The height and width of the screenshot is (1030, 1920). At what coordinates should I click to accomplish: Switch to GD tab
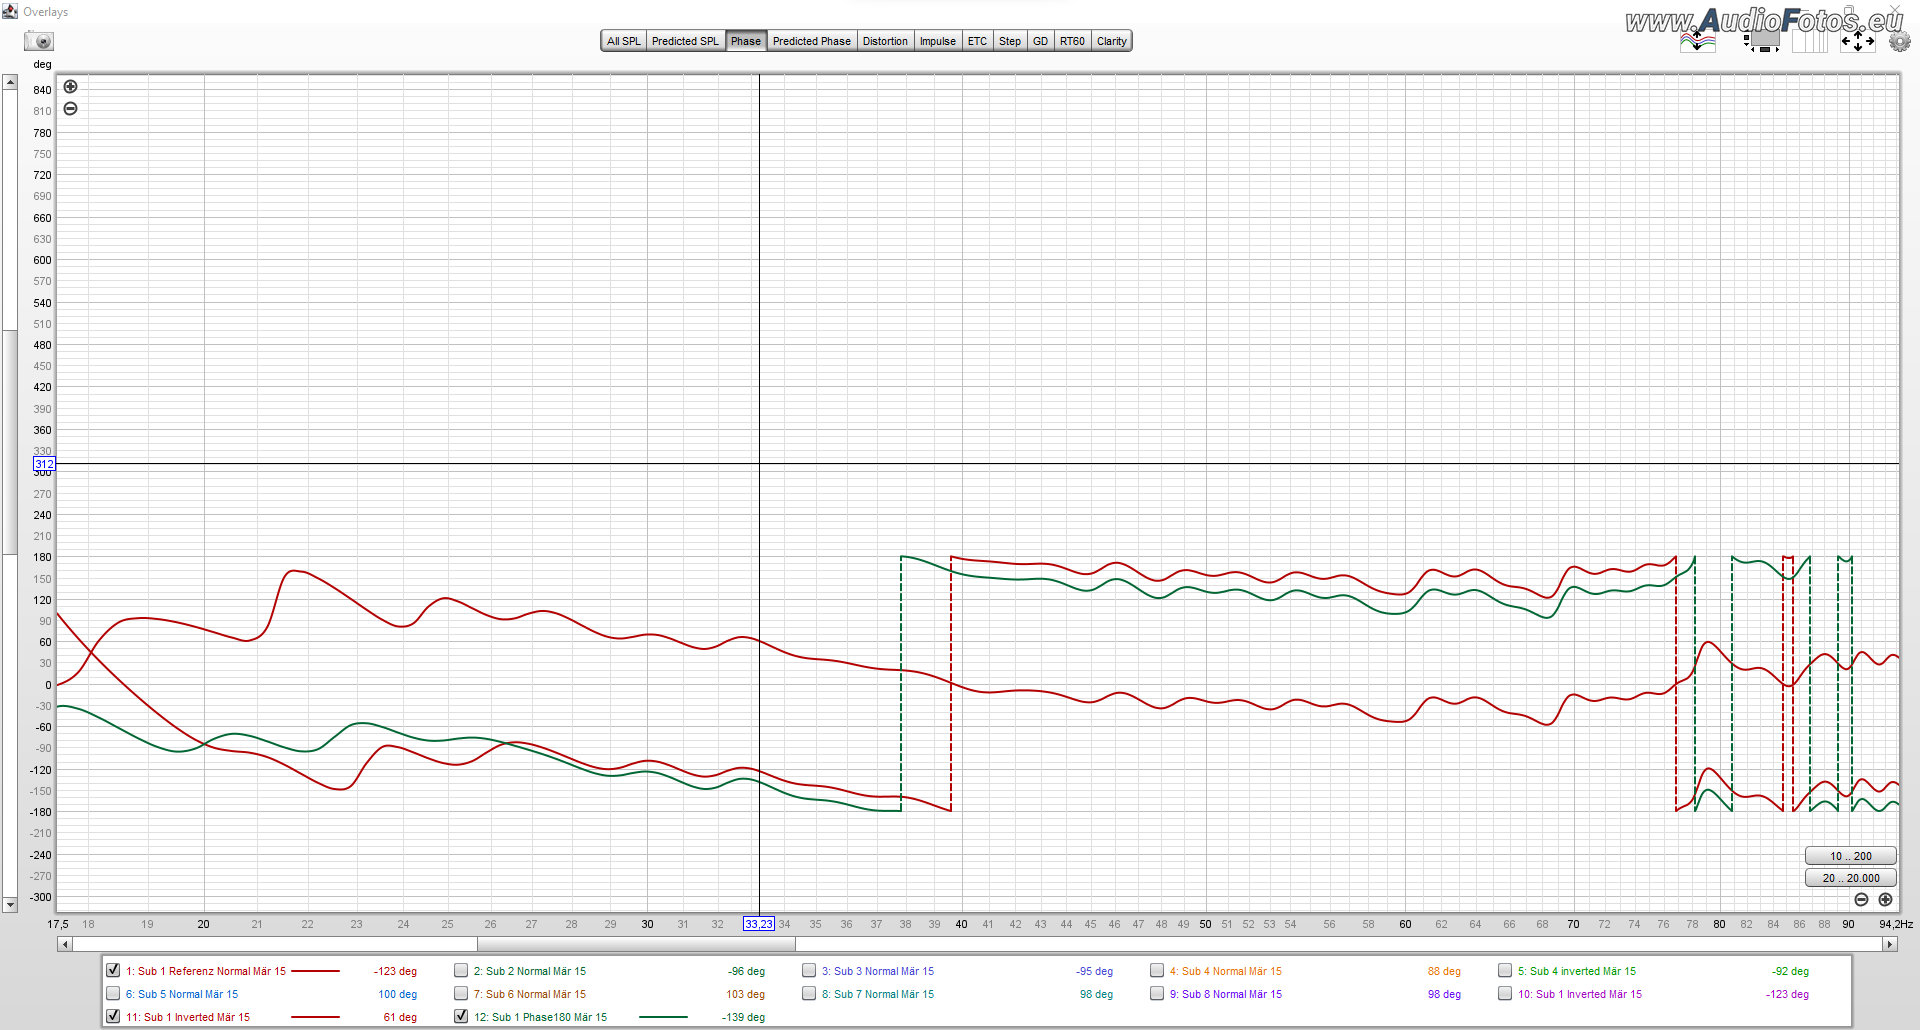click(1041, 41)
